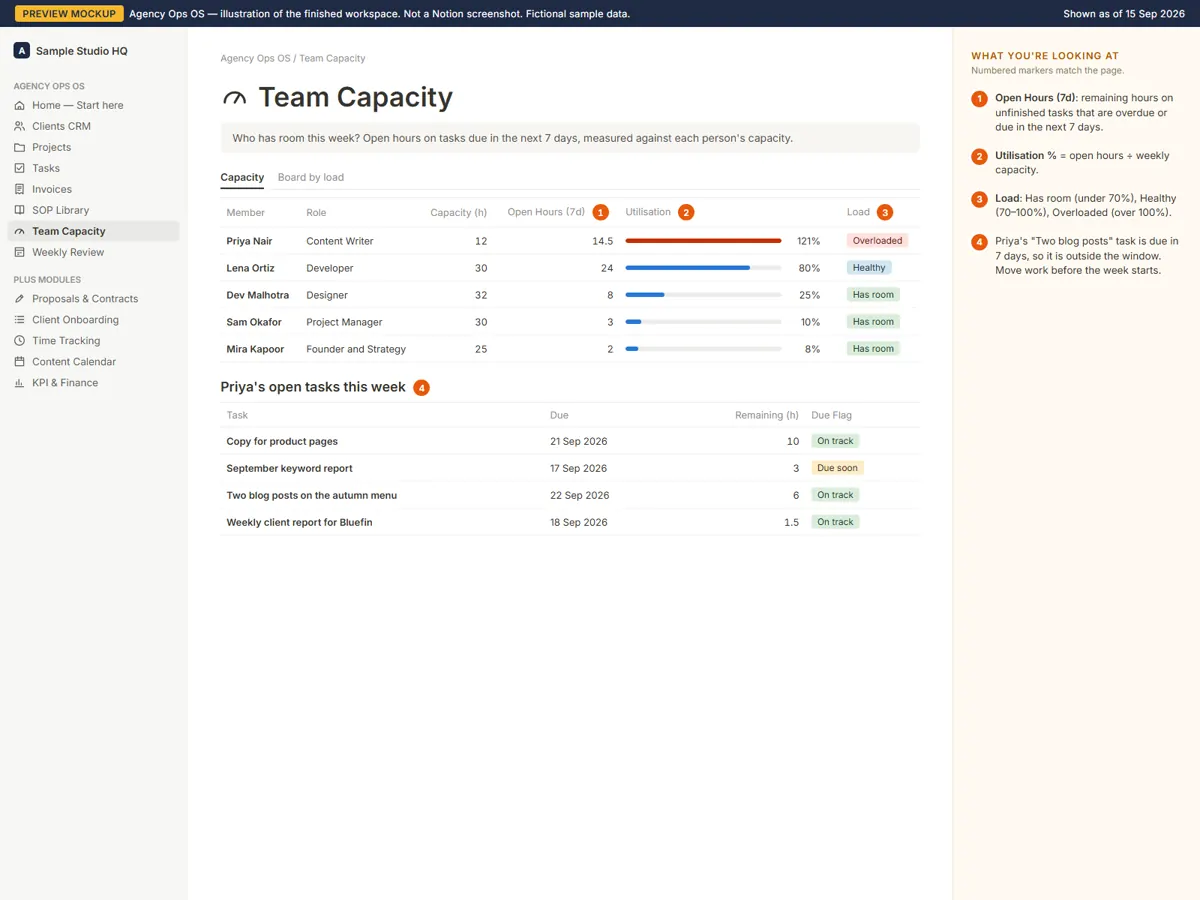Click Mira Kapoor in the member list

click(x=255, y=349)
